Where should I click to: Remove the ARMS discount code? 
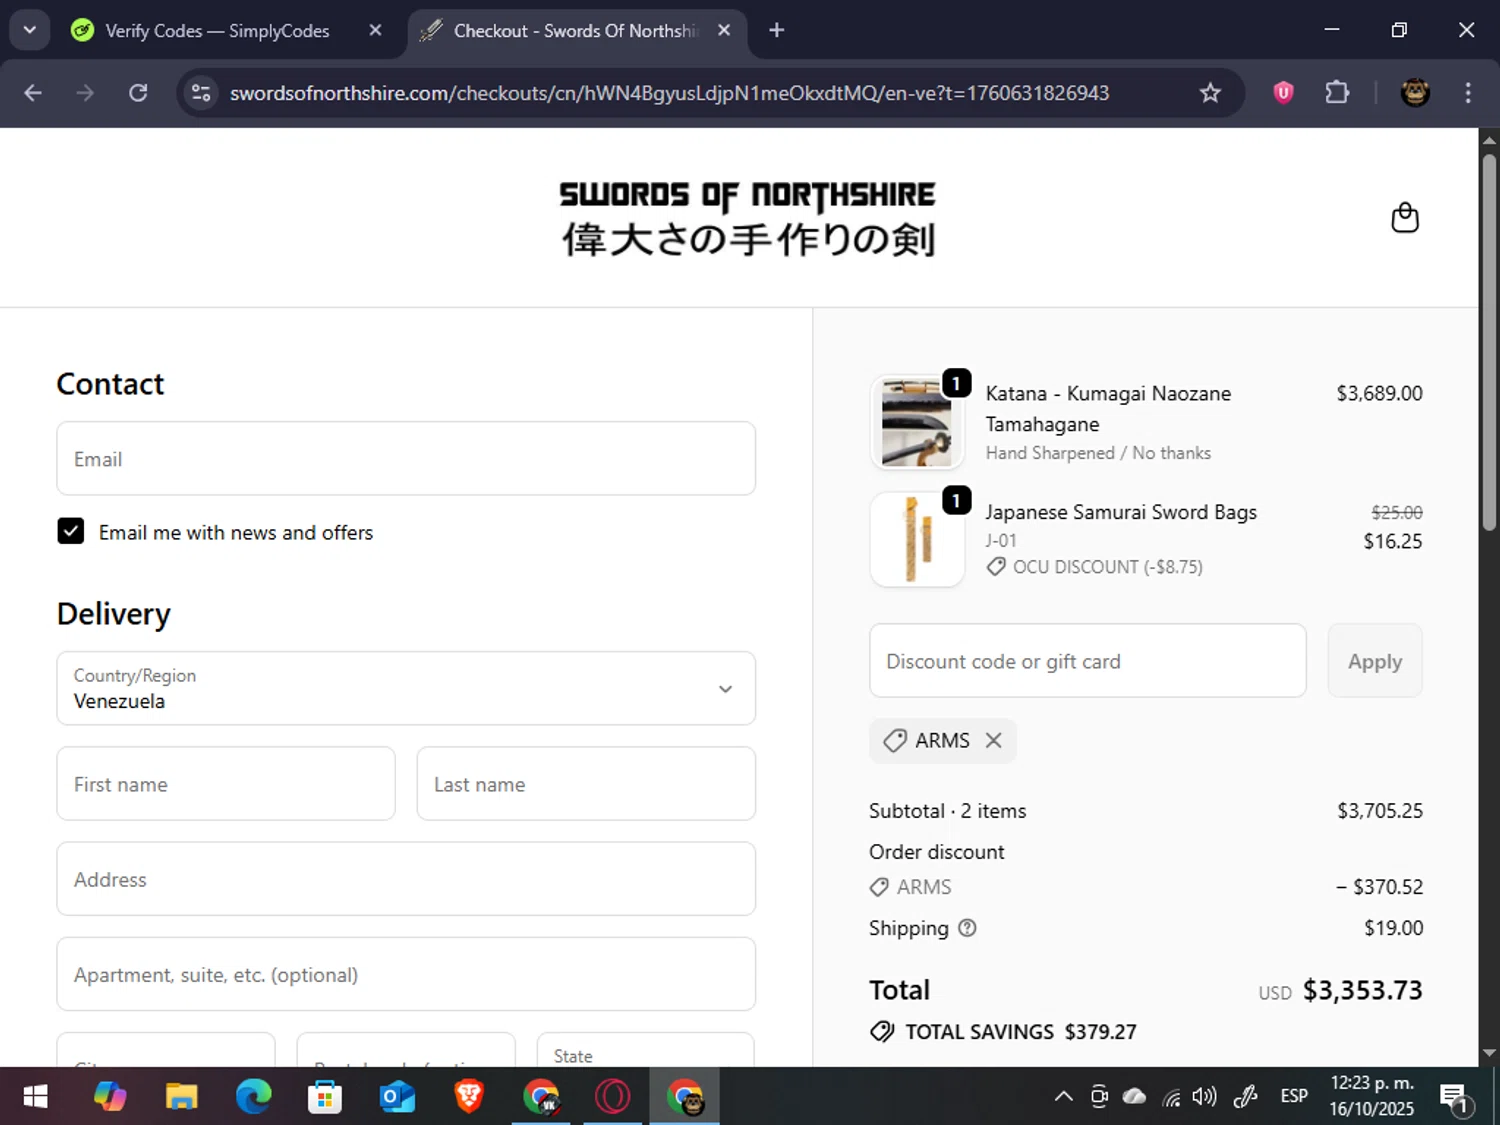point(993,740)
